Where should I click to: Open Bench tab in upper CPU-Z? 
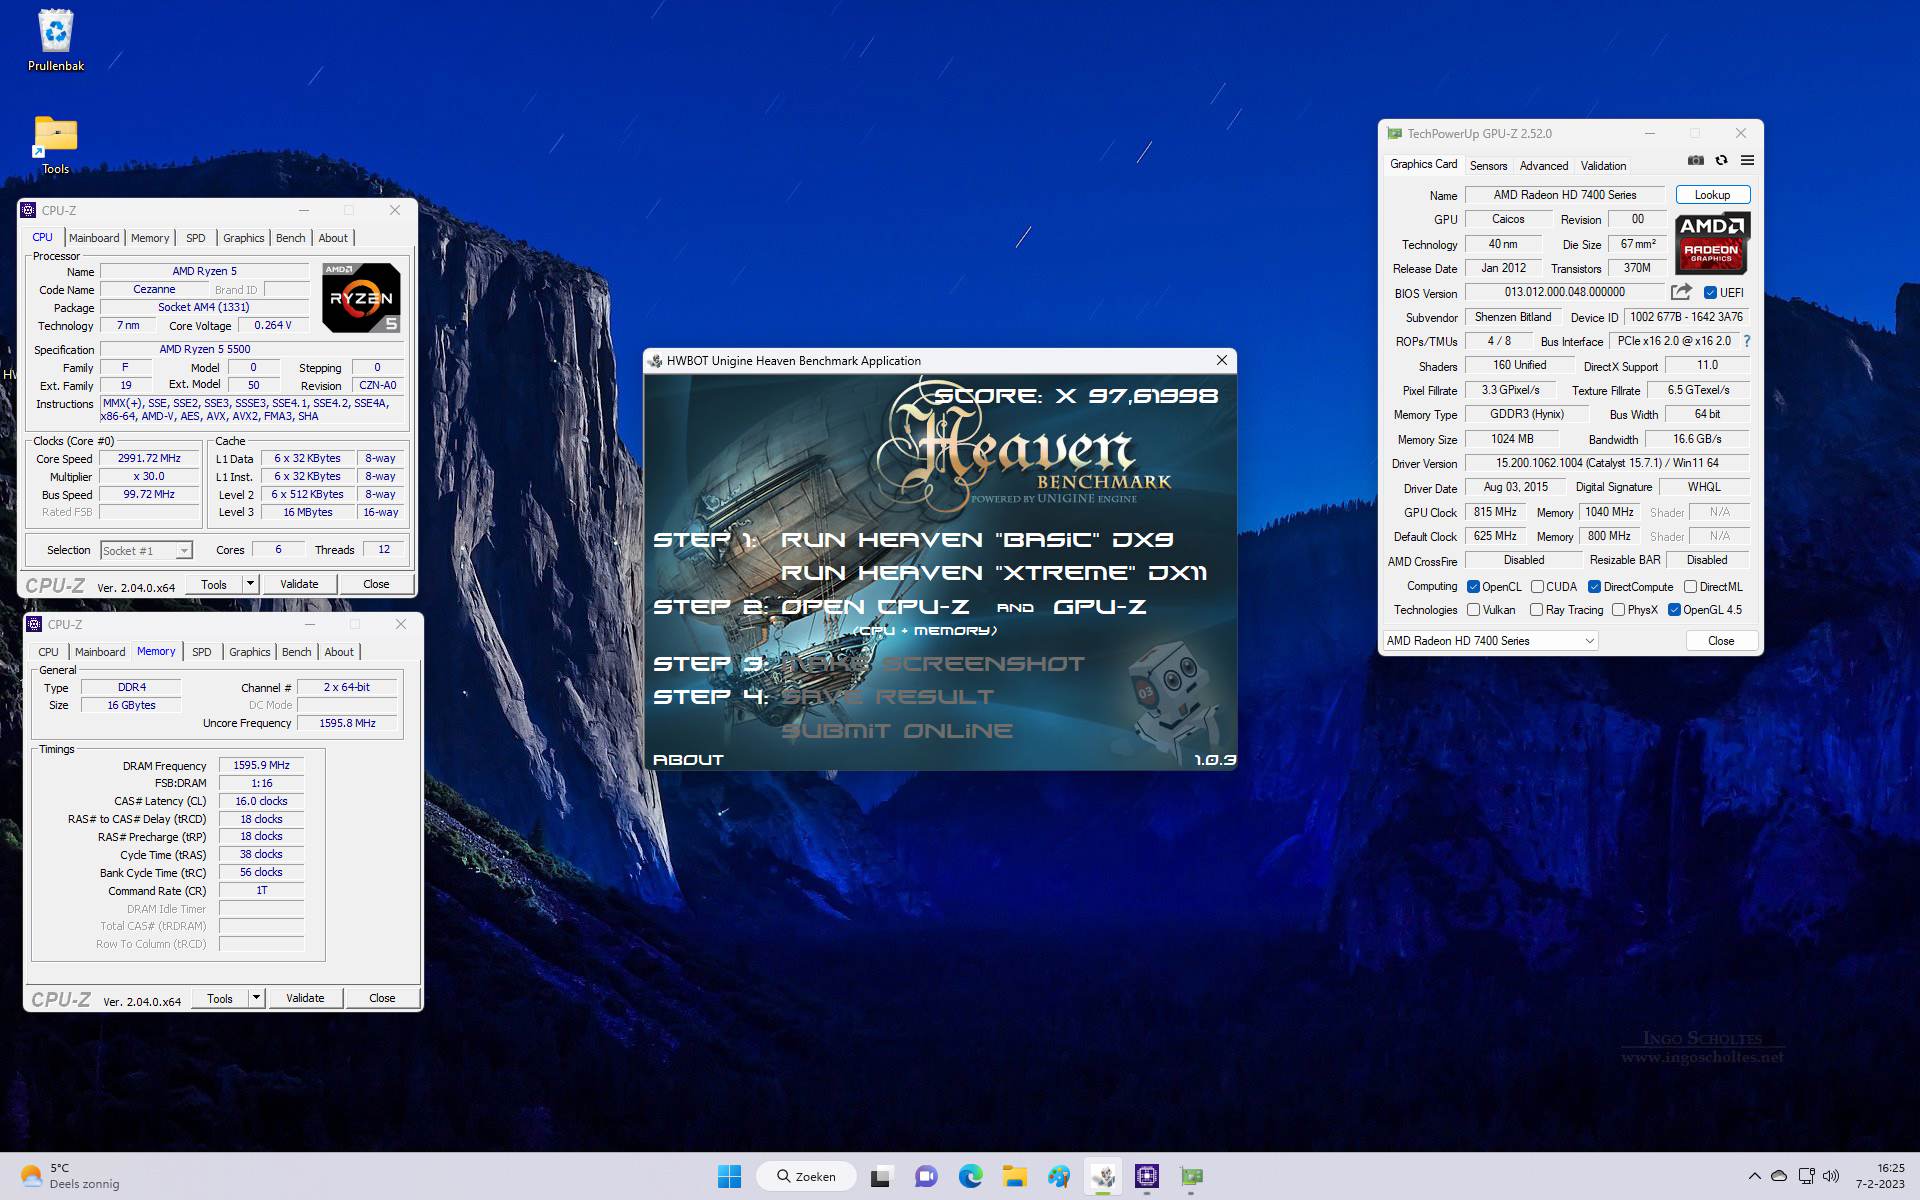[290, 238]
